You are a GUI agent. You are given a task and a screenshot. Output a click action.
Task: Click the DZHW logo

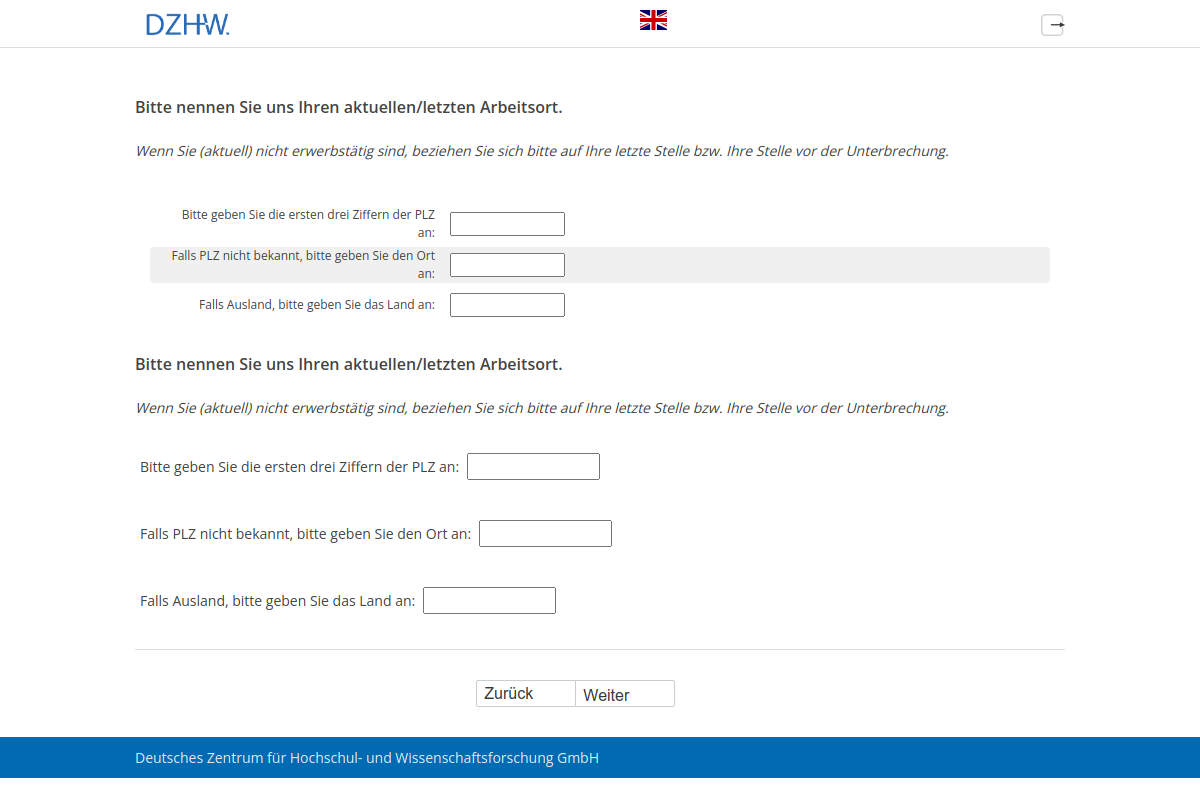tap(187, 25)
